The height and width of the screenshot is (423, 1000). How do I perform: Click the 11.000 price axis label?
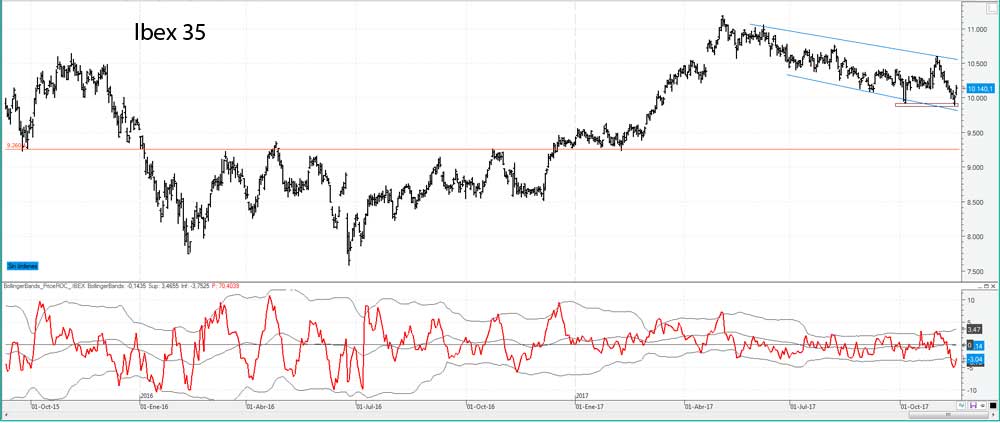tap(976, 30)
